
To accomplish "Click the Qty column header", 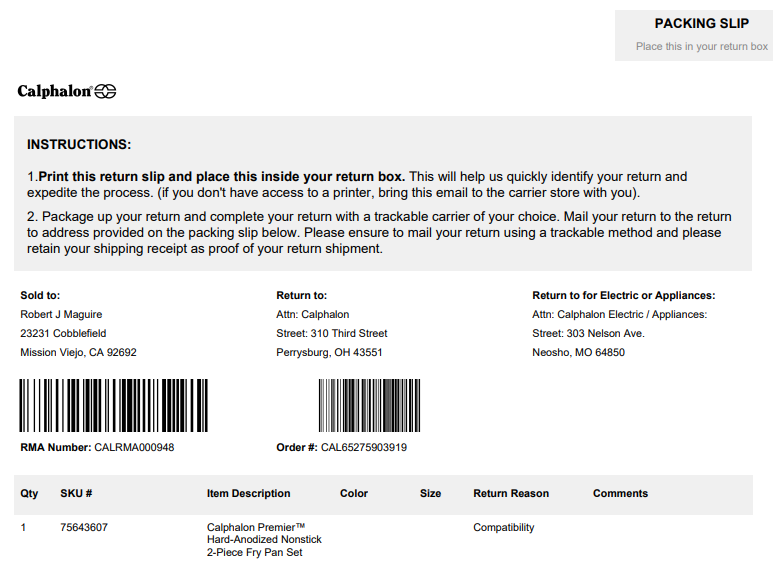I will 29,494.
